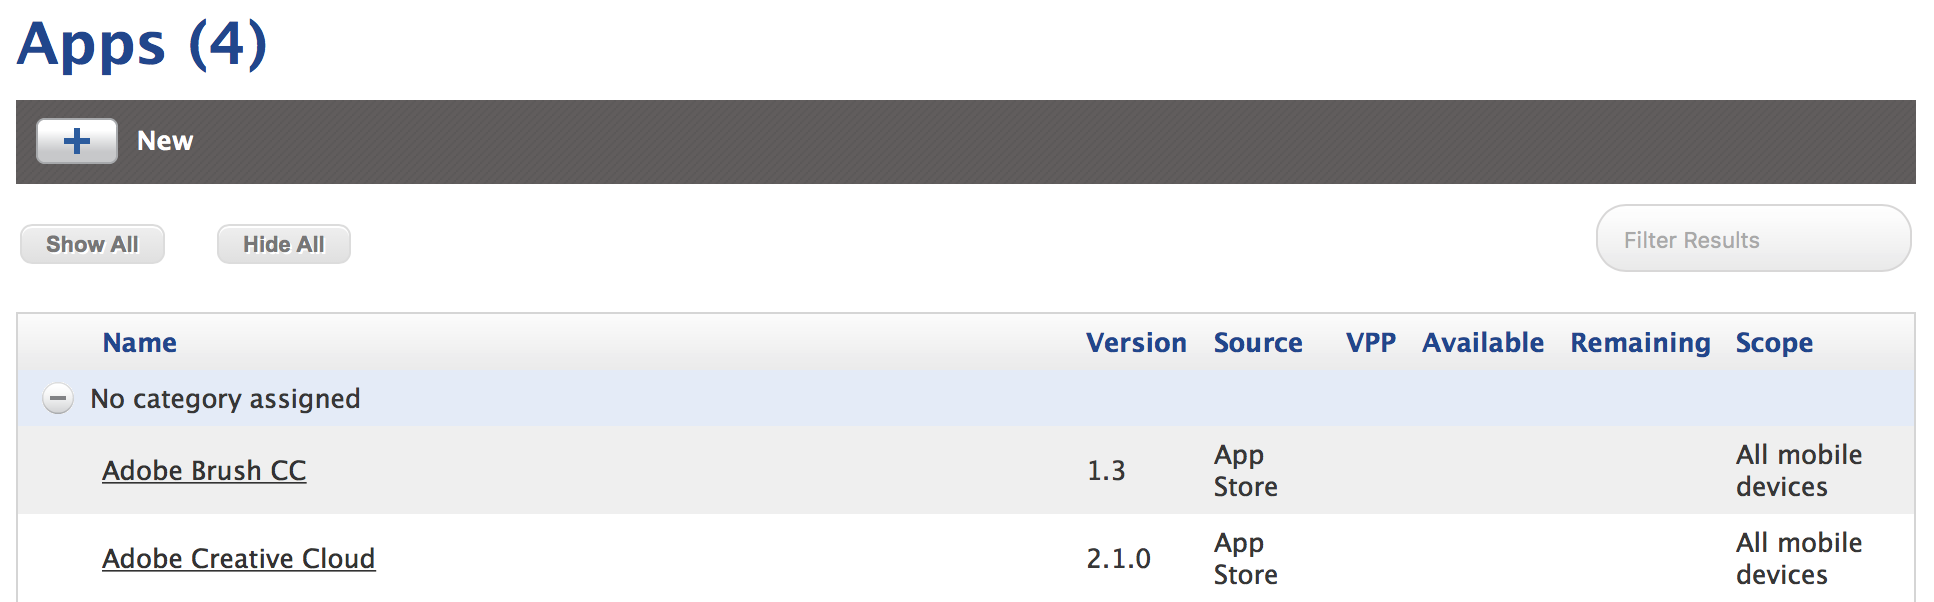Viewport: 1934px width, 602px height.
Task: Click the Adobe Brush CC version number 1.3
Action: tap(1107, 470)
